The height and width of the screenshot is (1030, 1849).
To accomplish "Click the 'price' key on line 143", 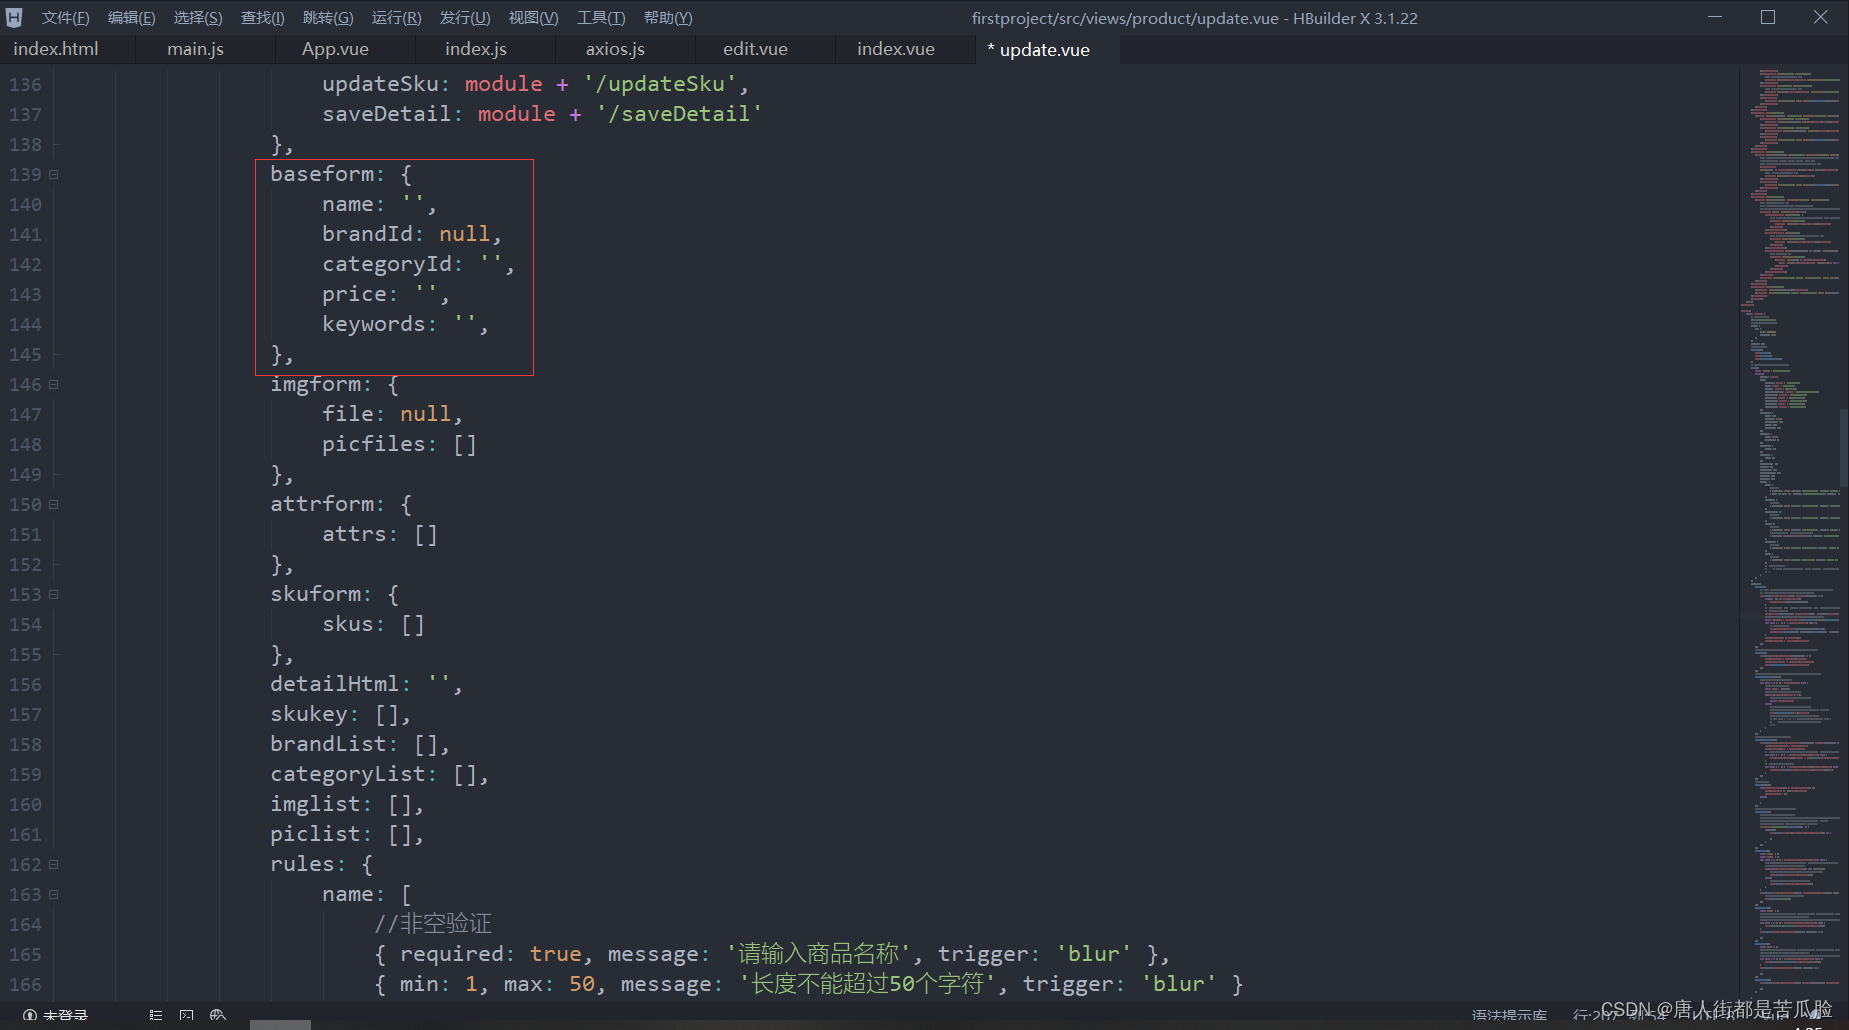I will coord(354,294).
